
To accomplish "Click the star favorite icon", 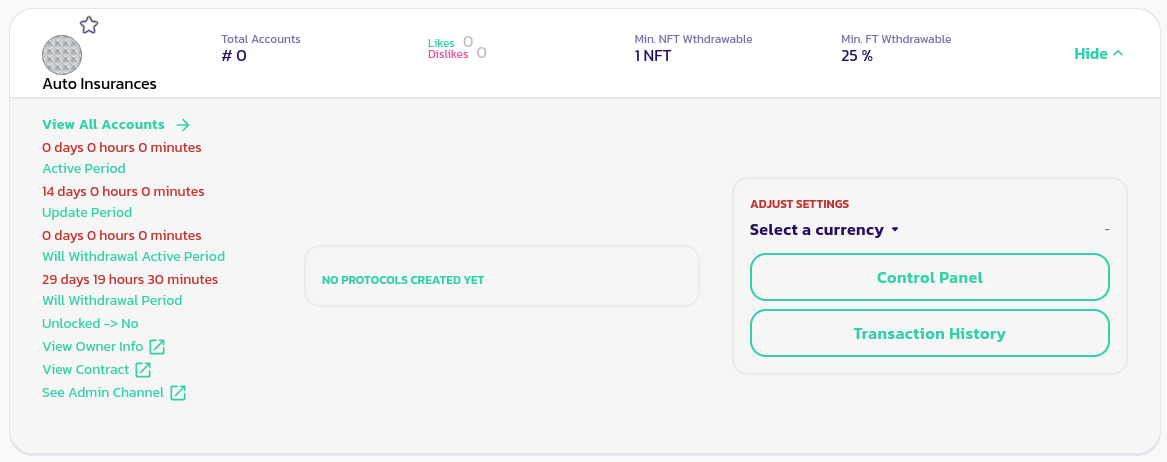I will [89, 25].
